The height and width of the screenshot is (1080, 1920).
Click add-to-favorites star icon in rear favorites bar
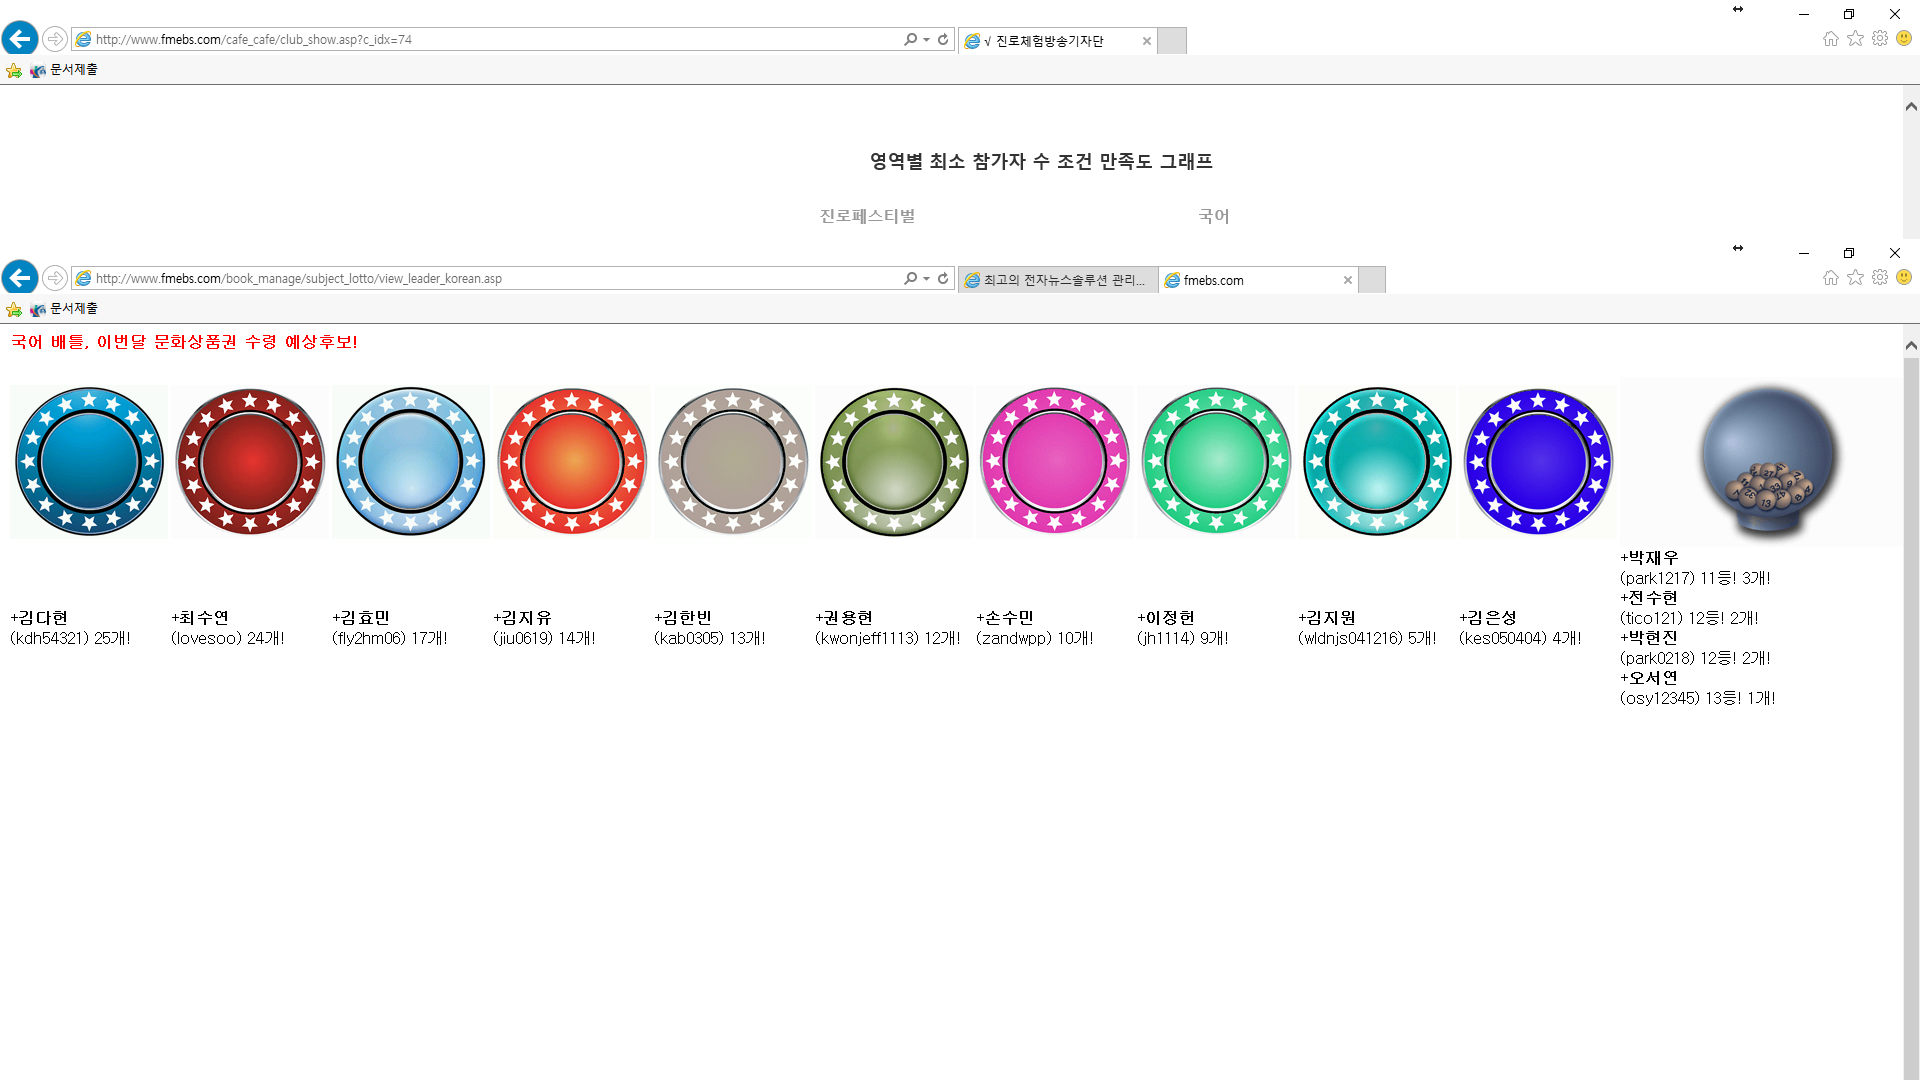click(14, 70)
